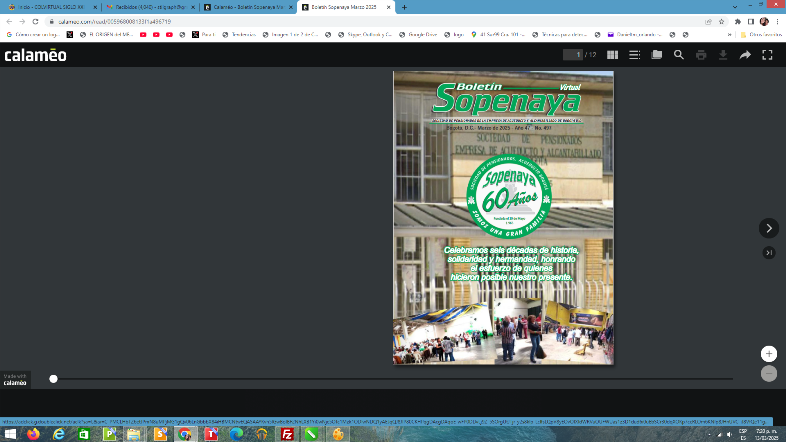Expand the hidden bookmarks overflow chevron

[729, 34]
